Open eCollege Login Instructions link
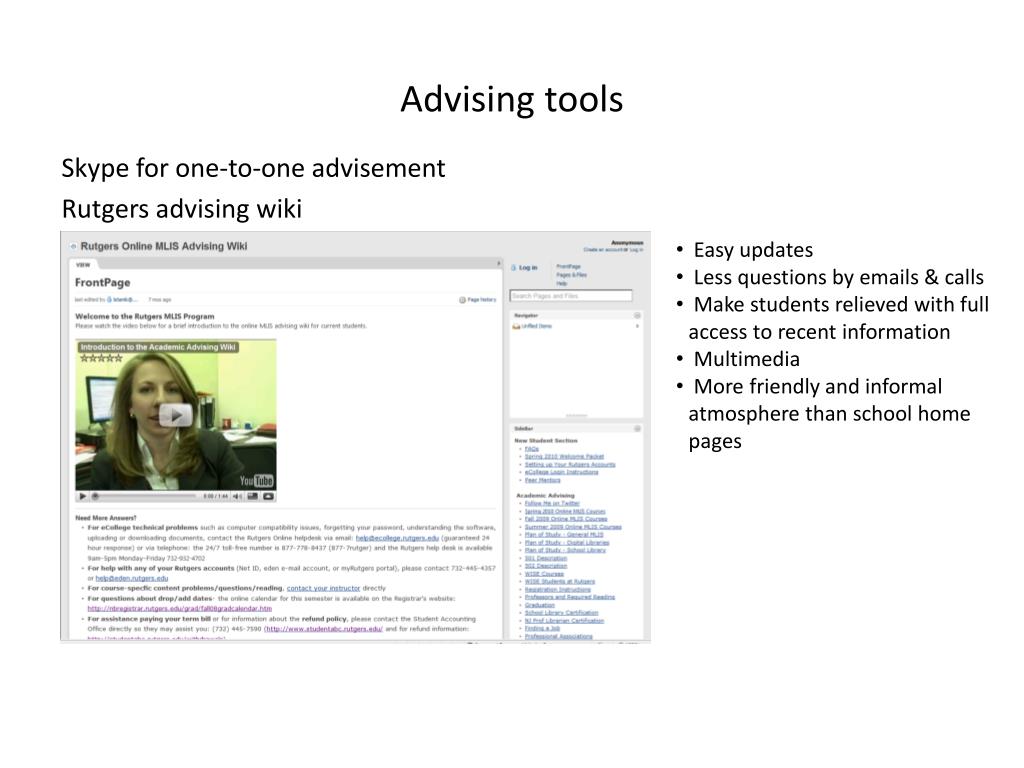The width and height of the screenshot is (1024, 768). click(562, 472)
